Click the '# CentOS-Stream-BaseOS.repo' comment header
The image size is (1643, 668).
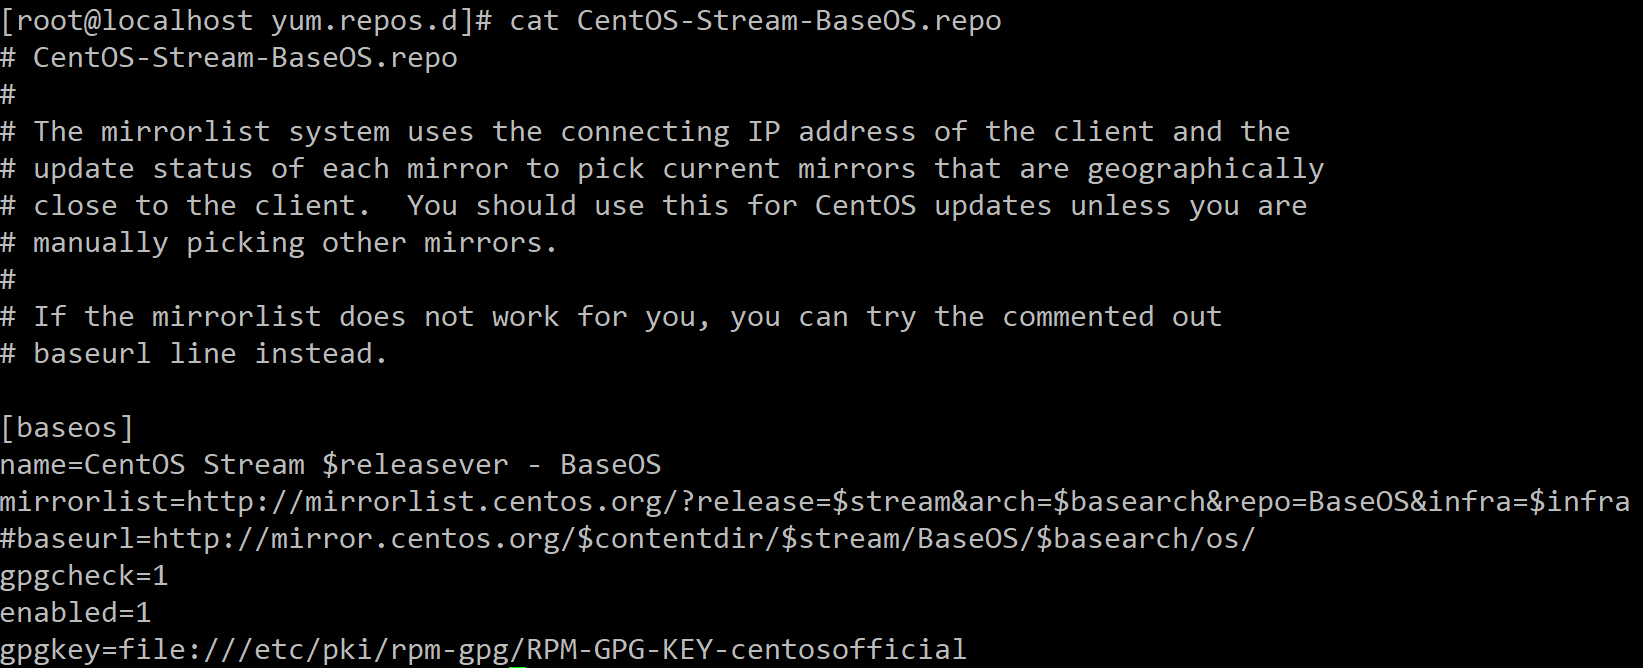pyautogui.click(x=229, y=58)
